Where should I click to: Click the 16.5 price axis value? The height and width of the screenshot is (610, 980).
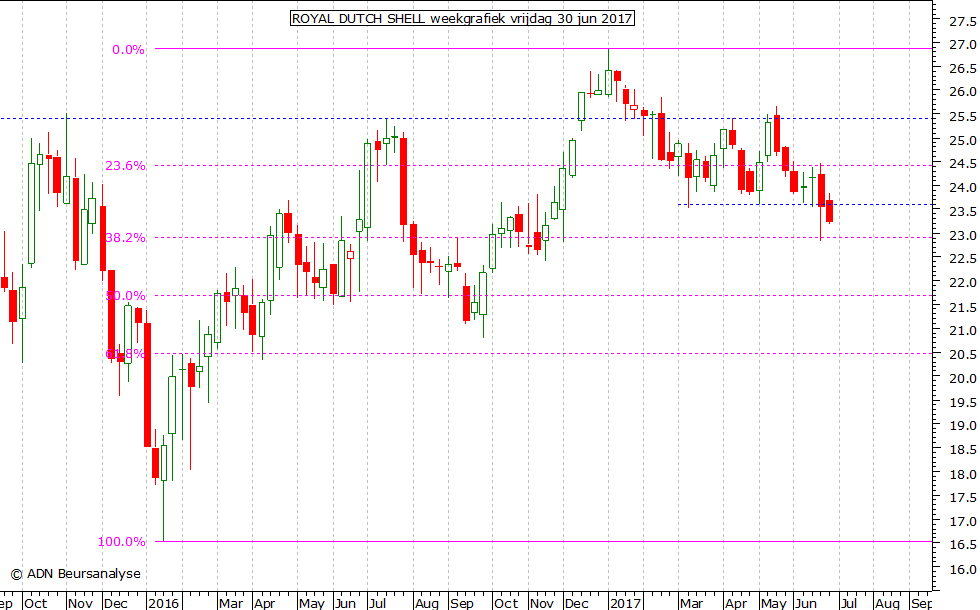point(962,545)
